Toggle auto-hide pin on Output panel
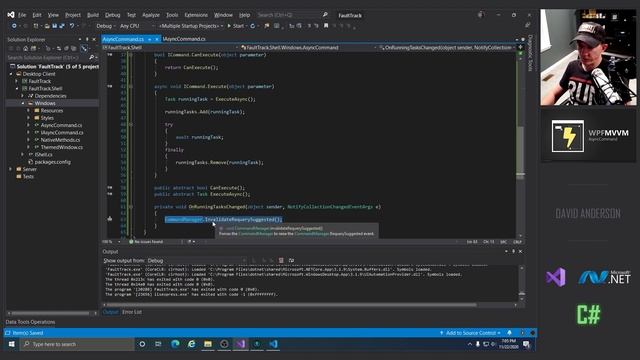The image size is (640, 360). point(513,251)
